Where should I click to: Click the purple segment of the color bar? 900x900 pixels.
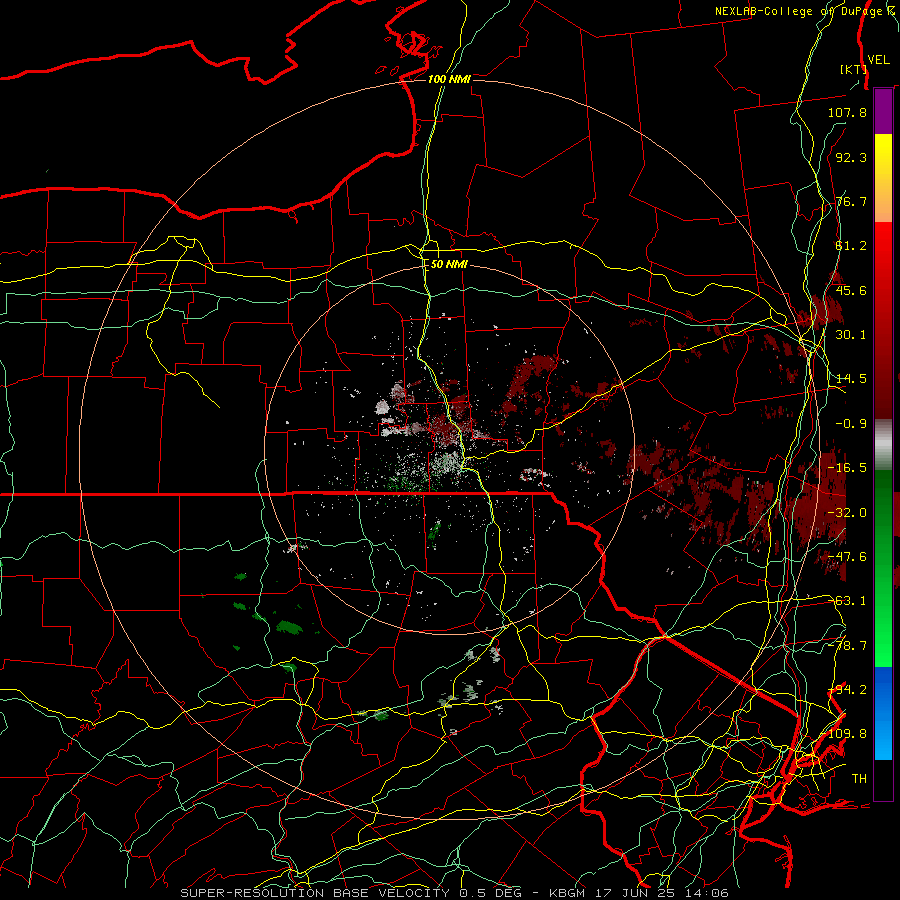coord(883,112)
